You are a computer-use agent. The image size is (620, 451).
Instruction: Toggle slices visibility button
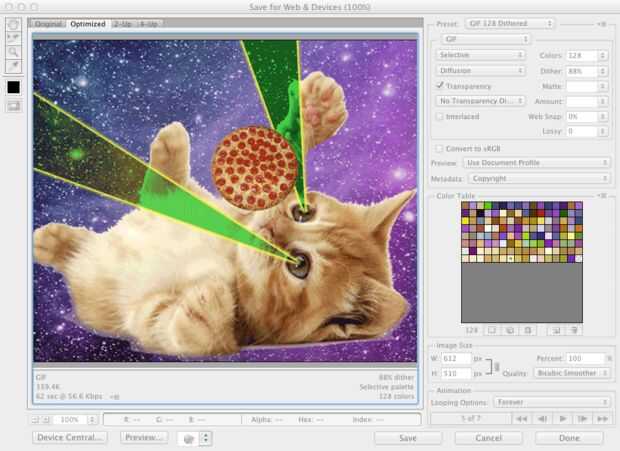tap(13, 106)
